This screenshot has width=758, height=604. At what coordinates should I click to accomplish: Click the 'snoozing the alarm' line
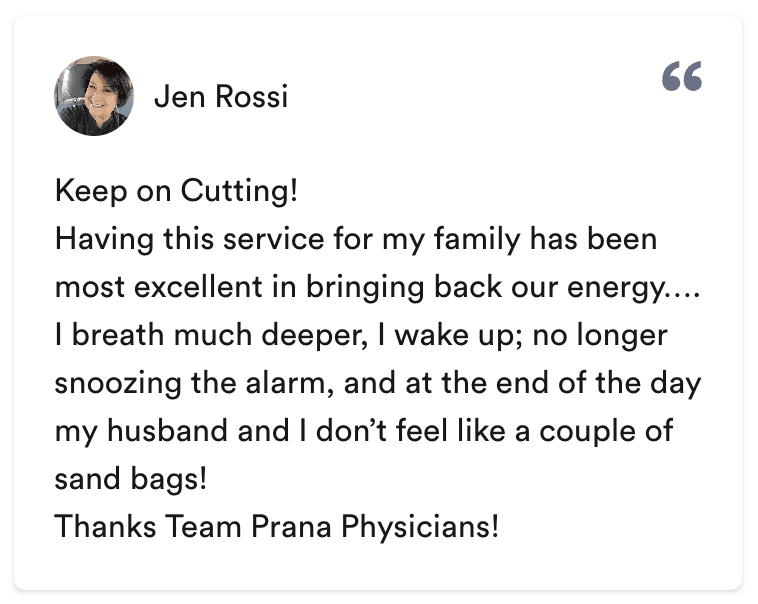tap(379, 383)
